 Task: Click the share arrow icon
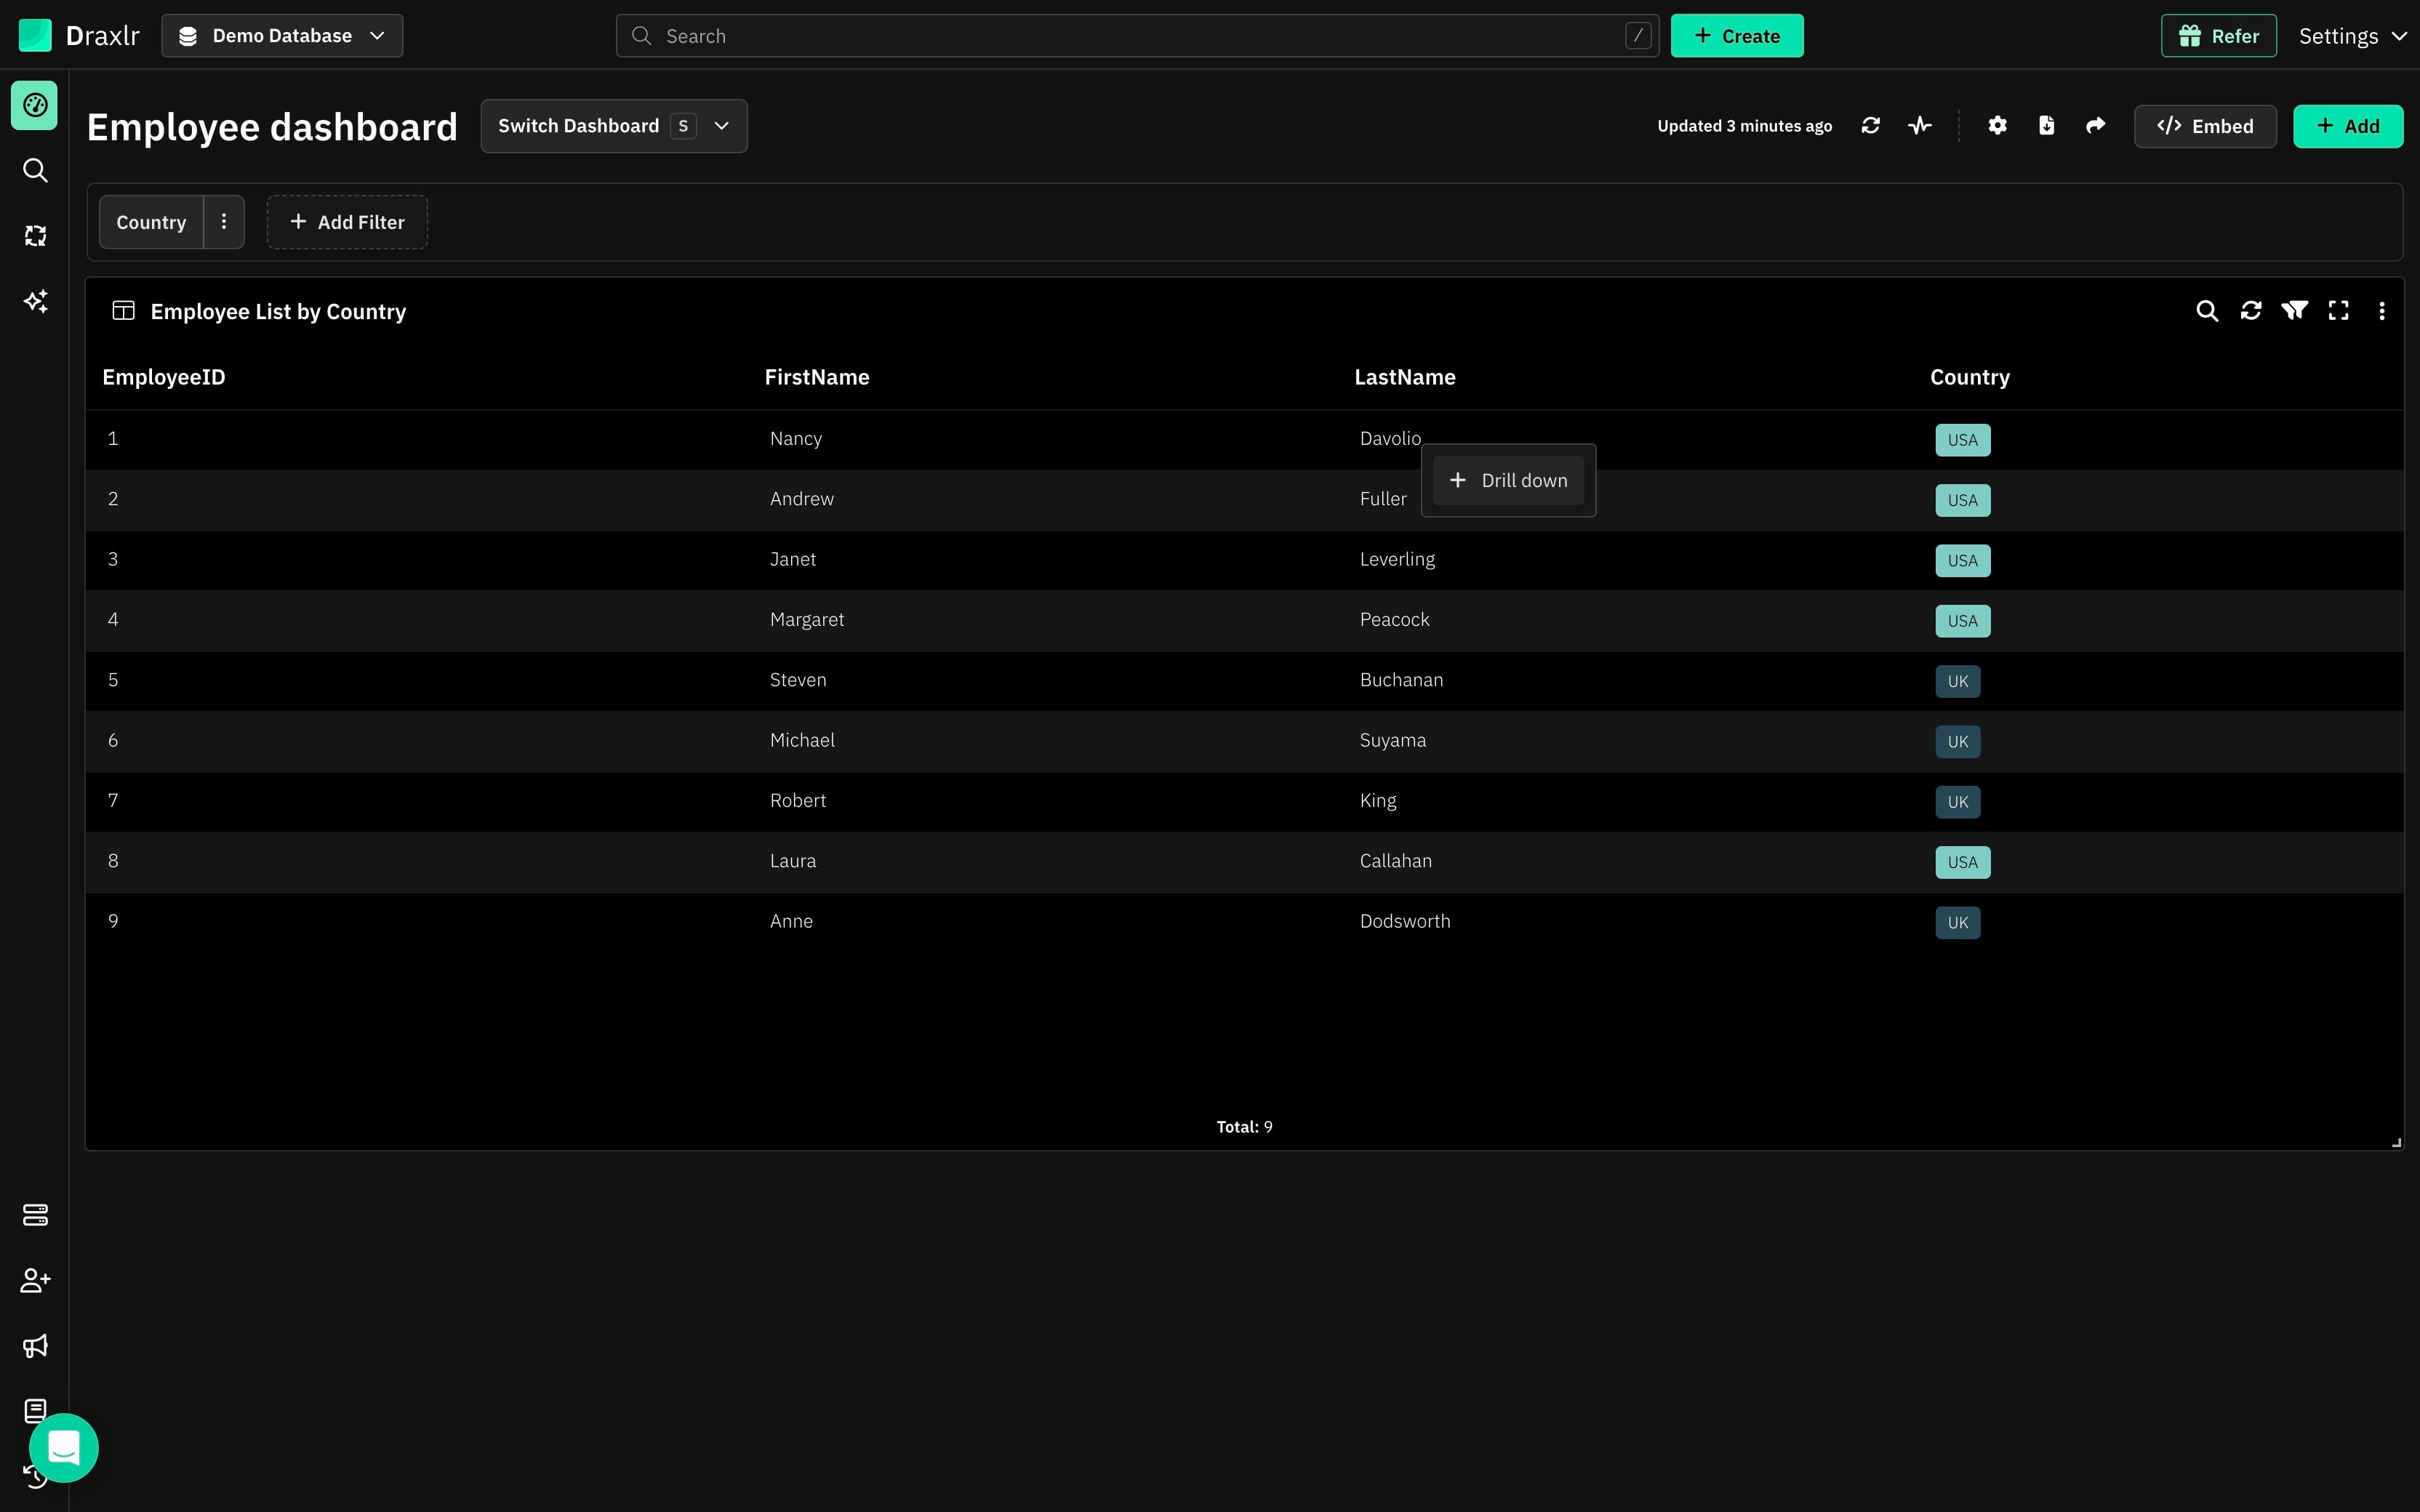click(2095, 126)
